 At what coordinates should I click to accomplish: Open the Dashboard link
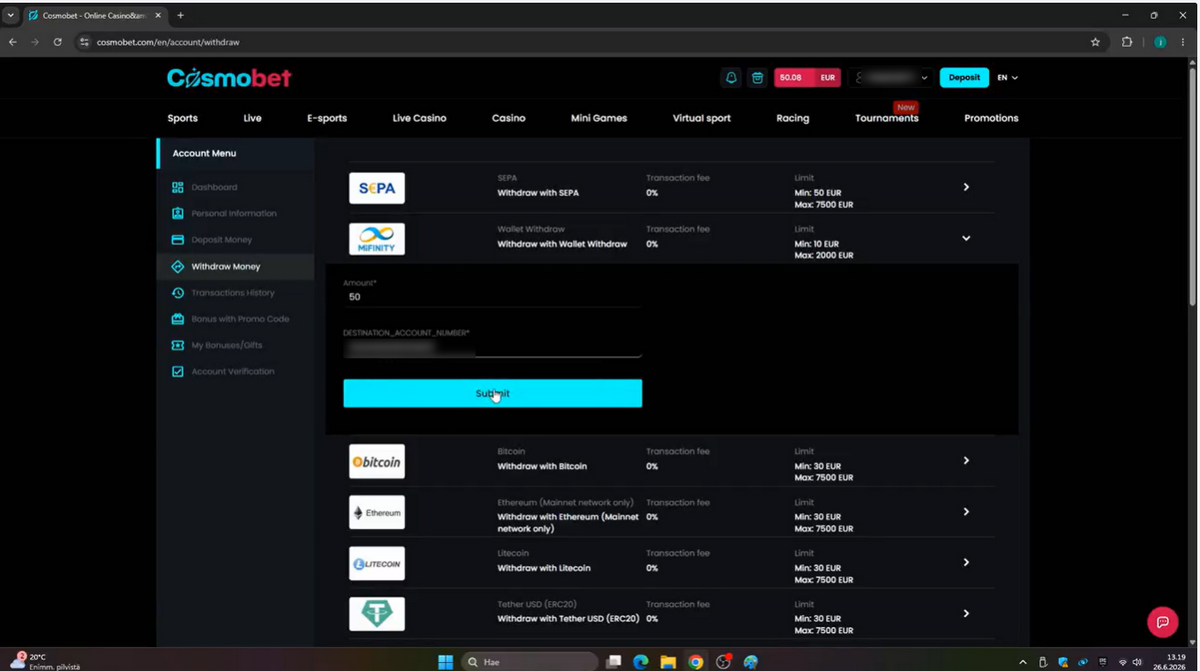[x=214, y=187]
